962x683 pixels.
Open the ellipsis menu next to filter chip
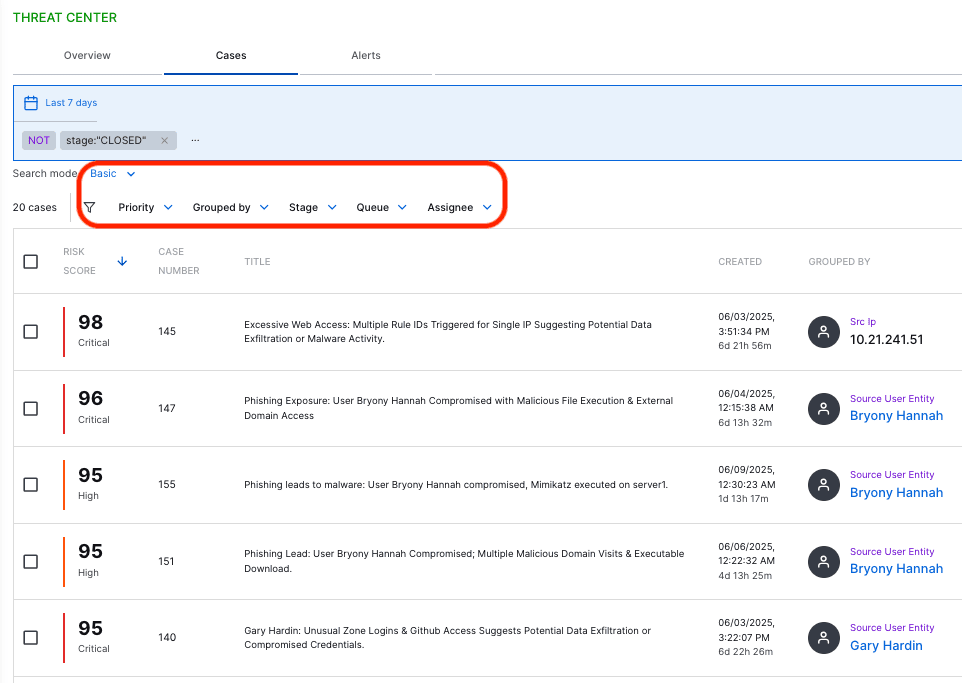coord(195,141)
